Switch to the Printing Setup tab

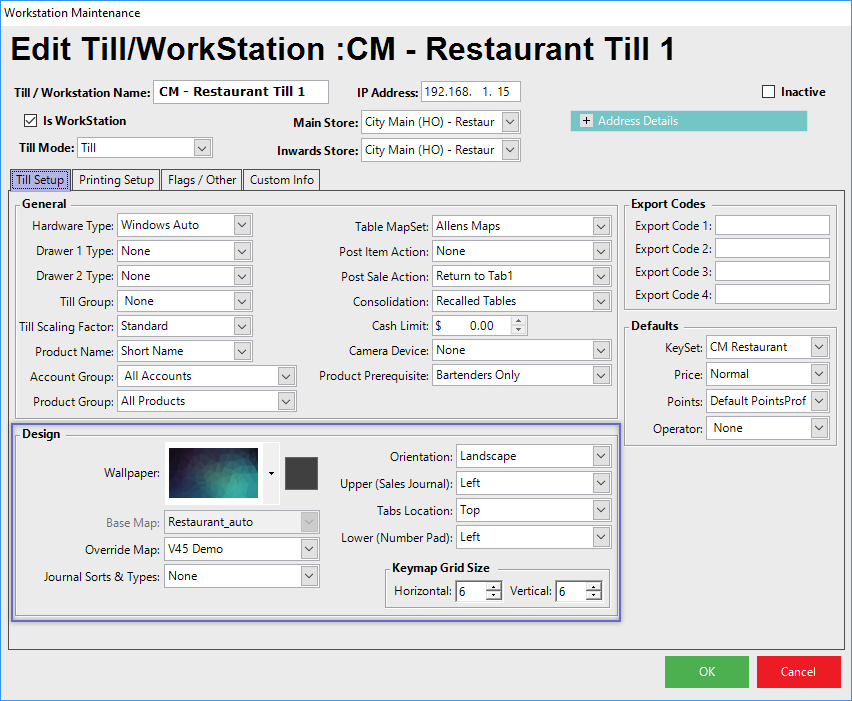click(x=116, y=180)
